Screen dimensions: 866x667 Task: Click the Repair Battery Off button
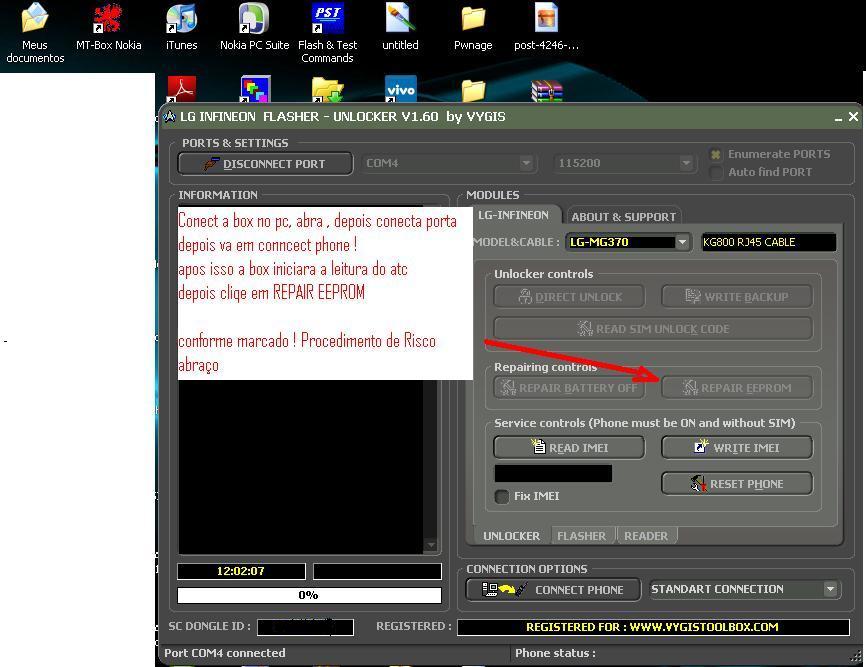click(x=569, y=388)
